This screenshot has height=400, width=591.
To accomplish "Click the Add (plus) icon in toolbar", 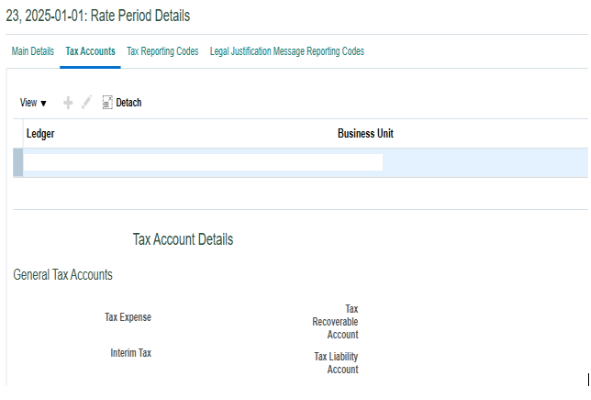I will pos(68,103).
